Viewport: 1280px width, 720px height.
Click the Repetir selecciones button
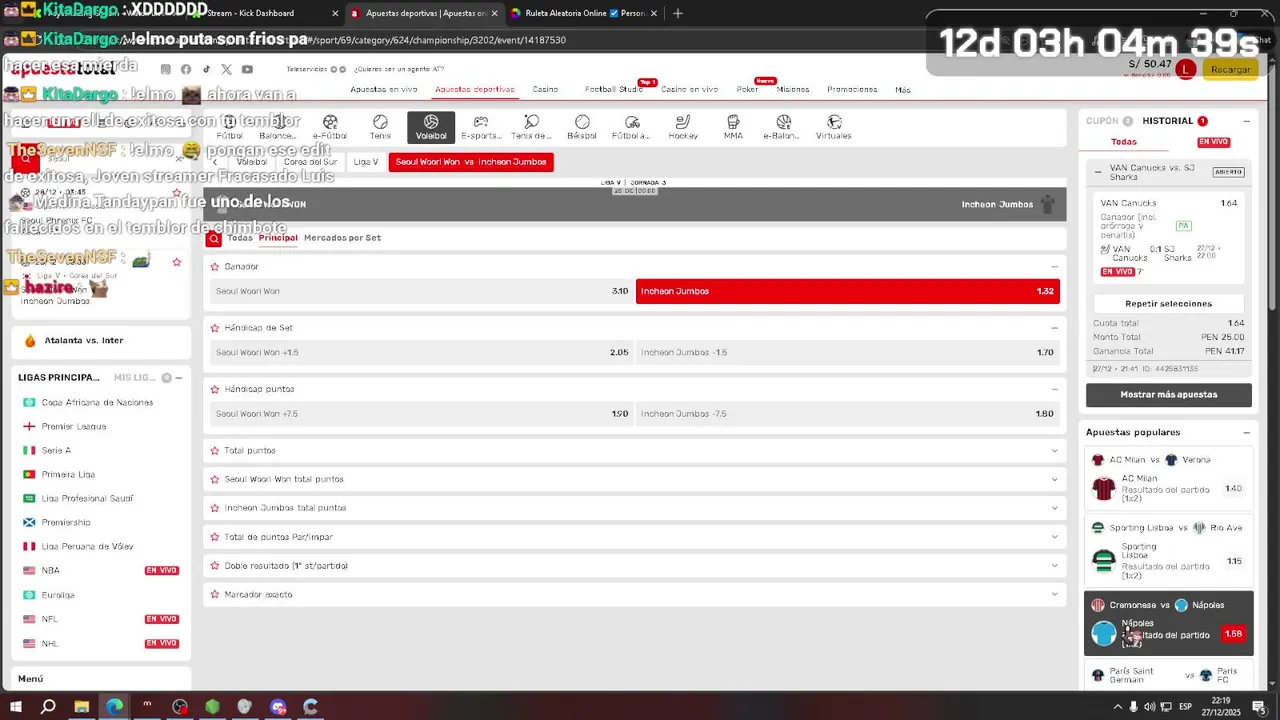pos(1168,304)
